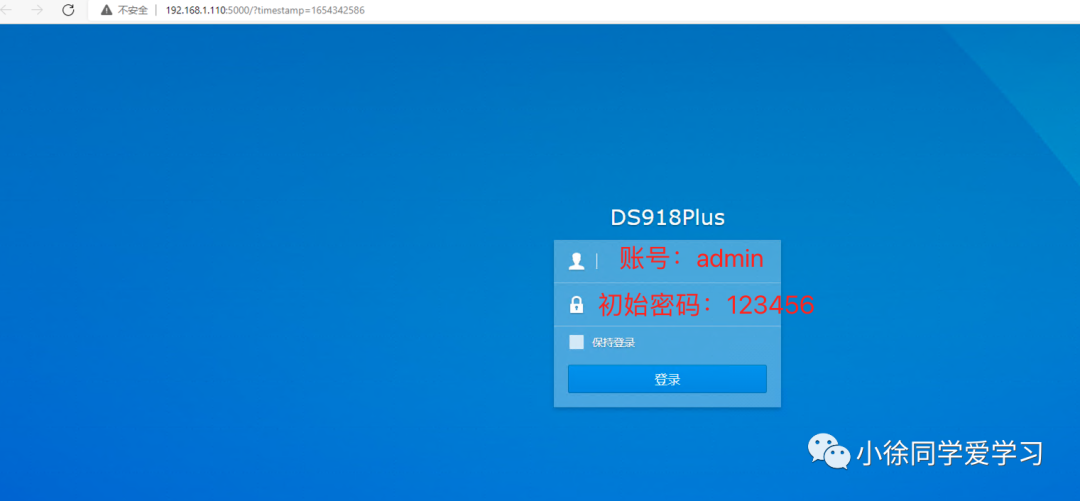The height and width of the screenshot is (501, 1080).
Task: Click the DS918Plus server name title
Action: [667, 218]
